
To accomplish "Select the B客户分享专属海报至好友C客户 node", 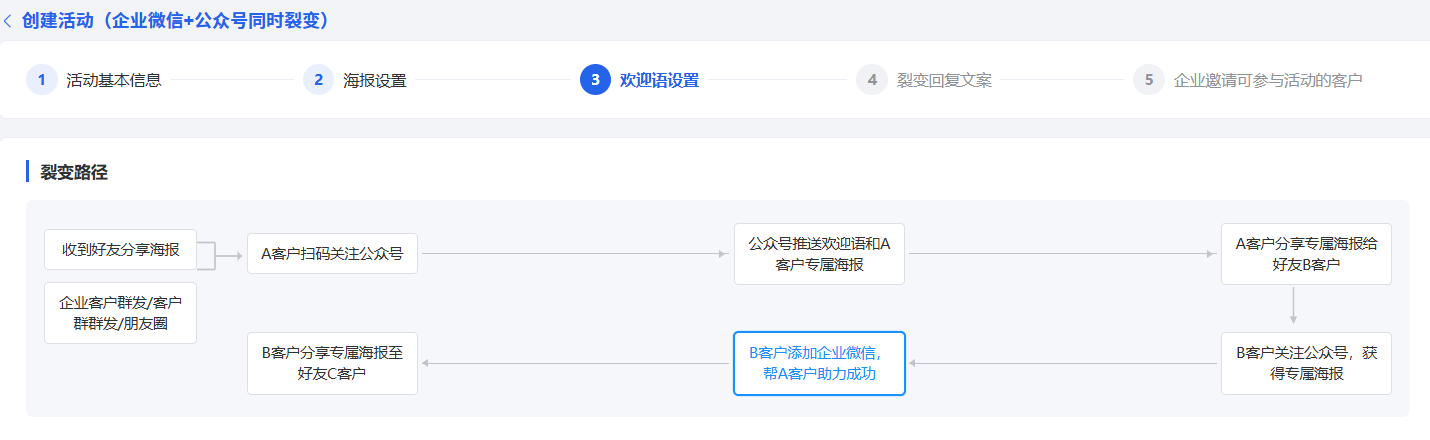I will pos(333,363).
